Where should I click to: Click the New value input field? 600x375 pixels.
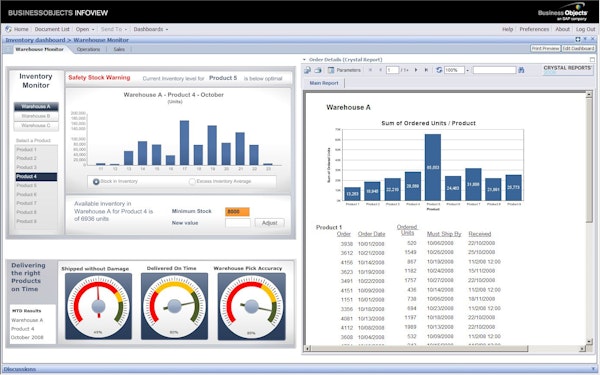238,223
